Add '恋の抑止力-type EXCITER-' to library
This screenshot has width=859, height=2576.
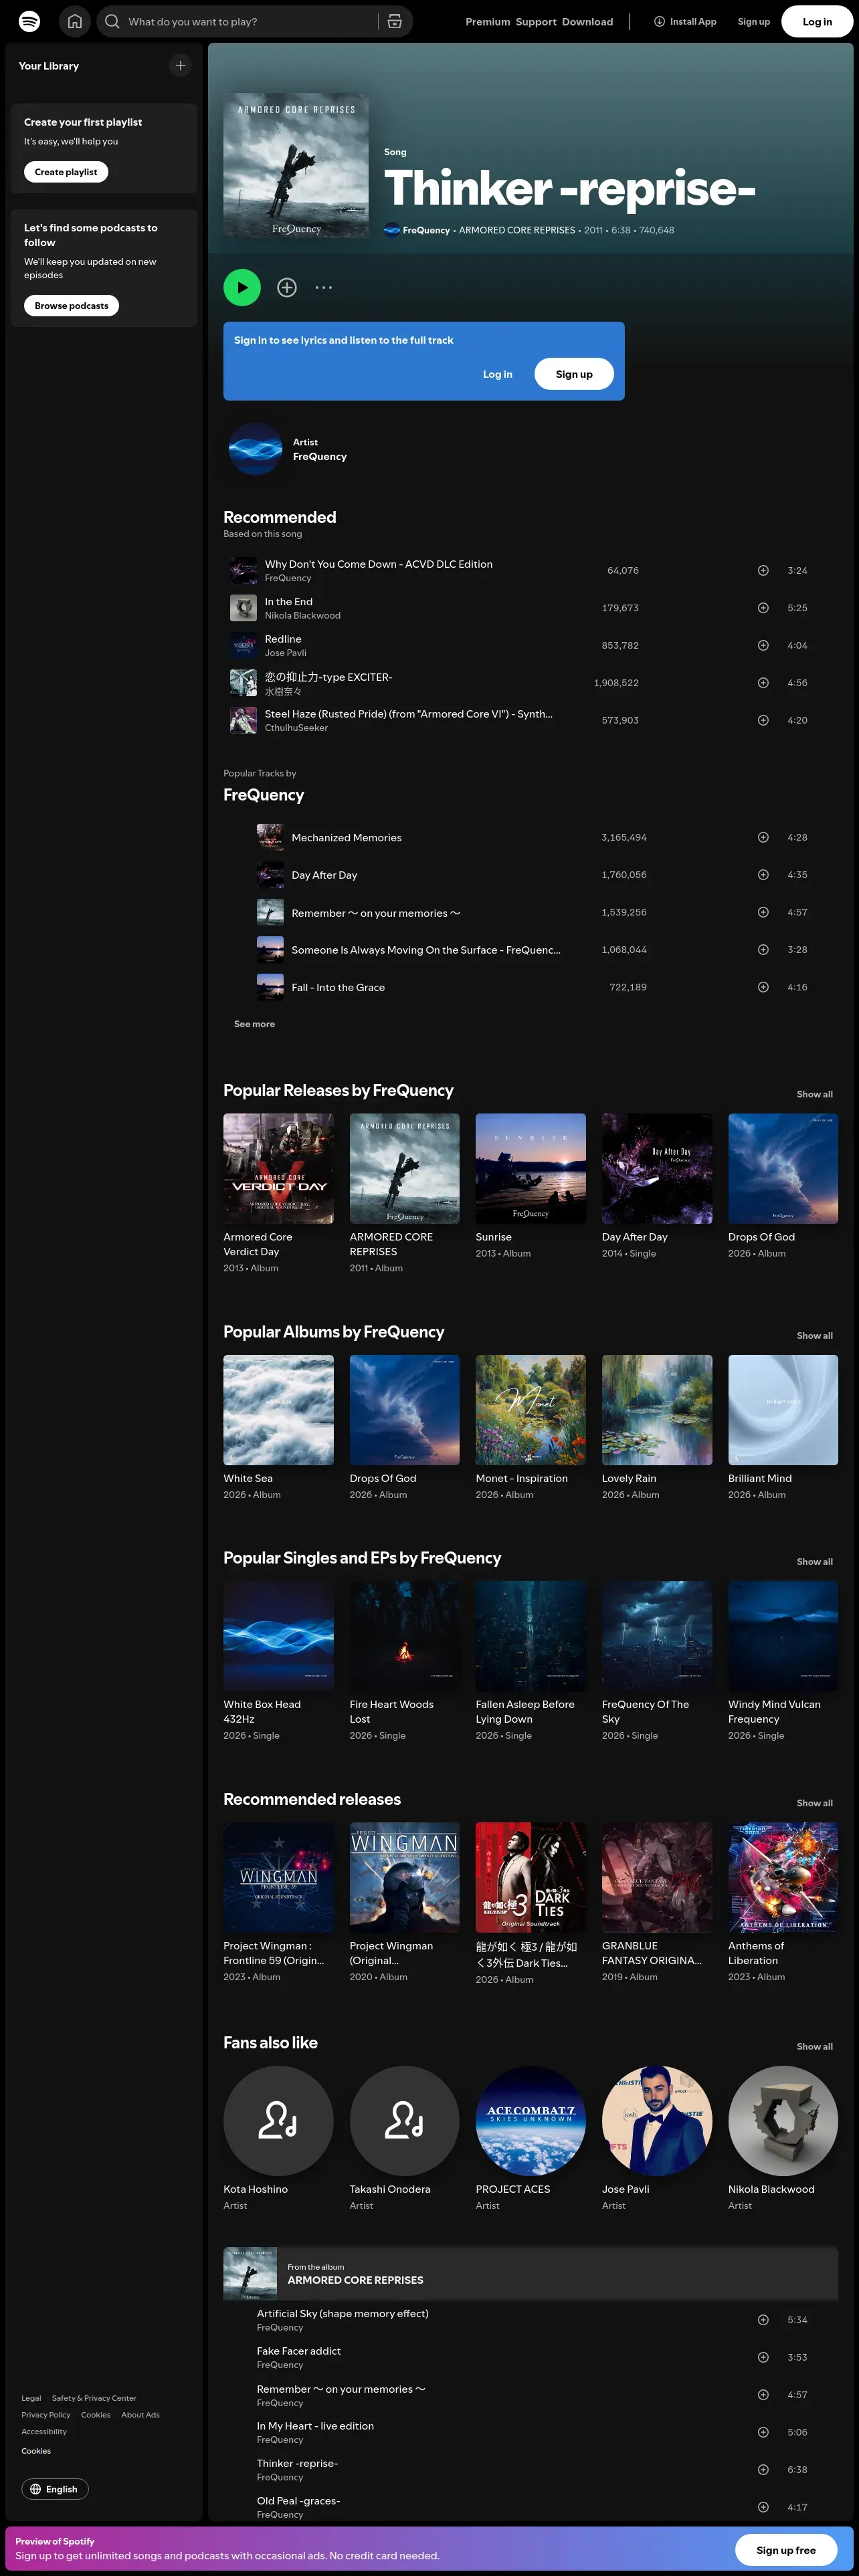(763, 683)
